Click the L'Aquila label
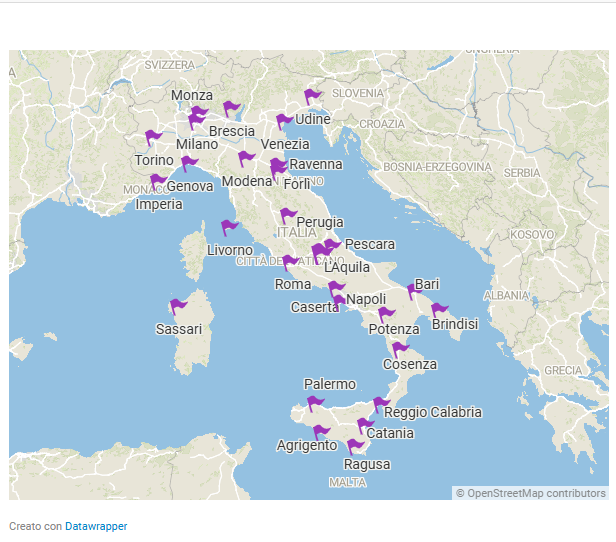The height and width of the screenshot is (542, 616). coord(347,267)
